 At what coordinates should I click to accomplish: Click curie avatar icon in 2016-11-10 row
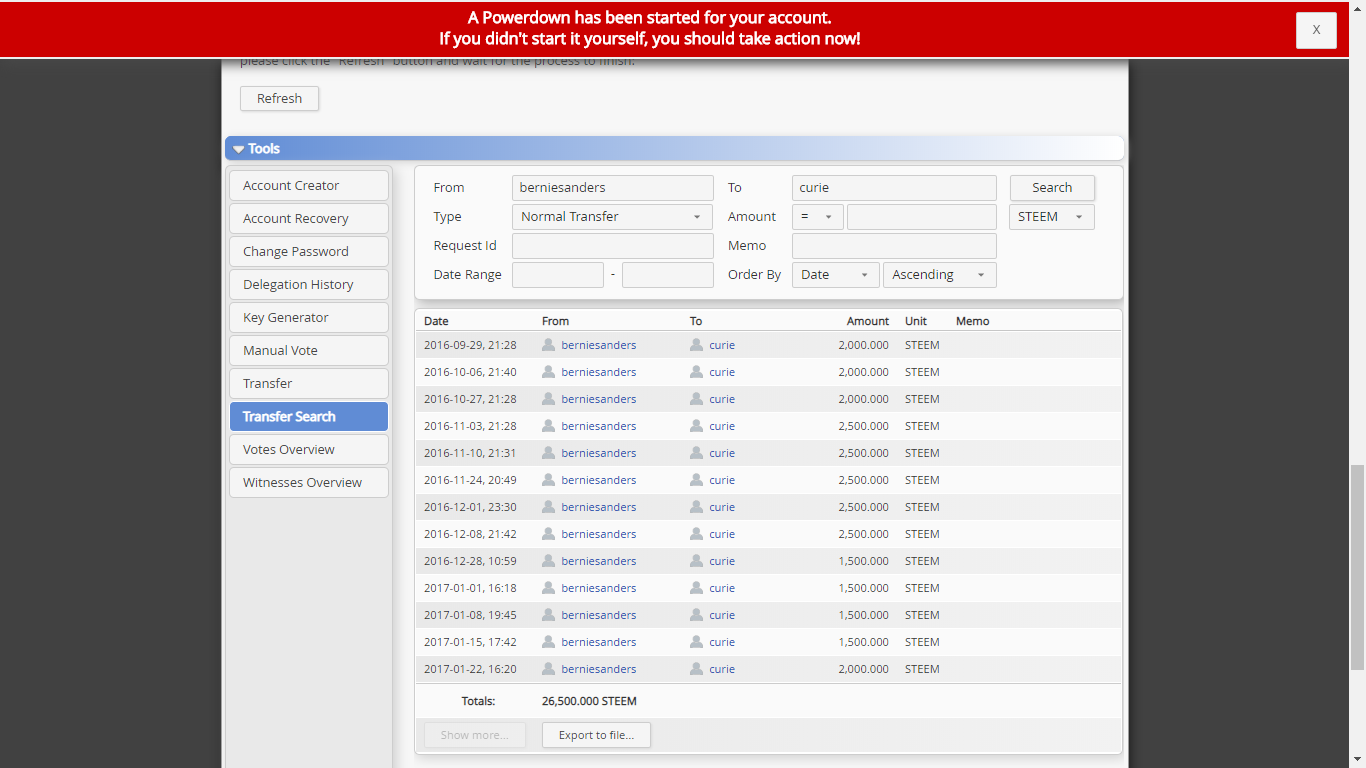tap(696, 452)
